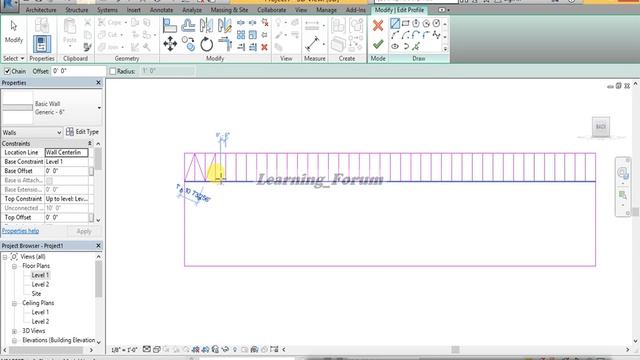This screenshot has width=640, height=360.
Task: Enable the Radius checkbox
Action: 113,71
